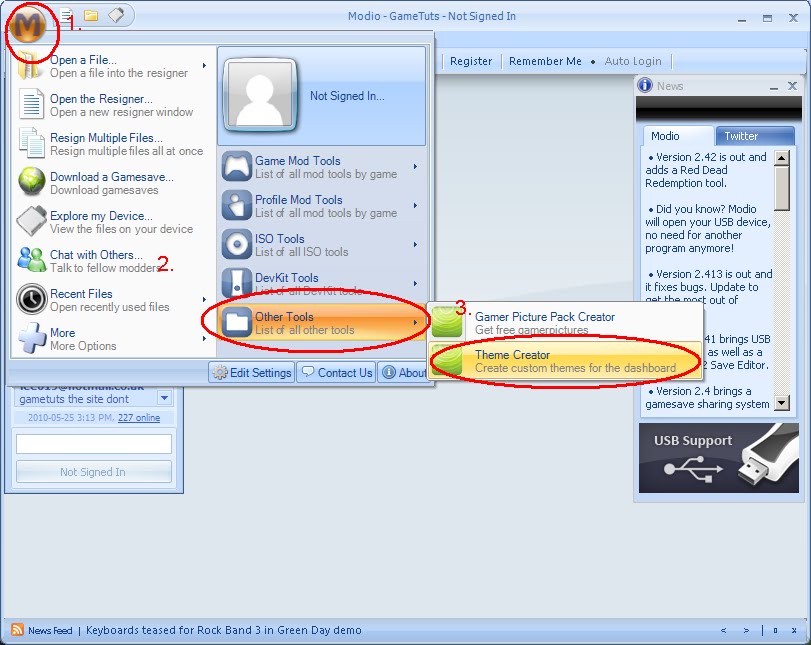The image size is (811, 645).
Task: Click the USB Support banner
Action: point(718,458)
